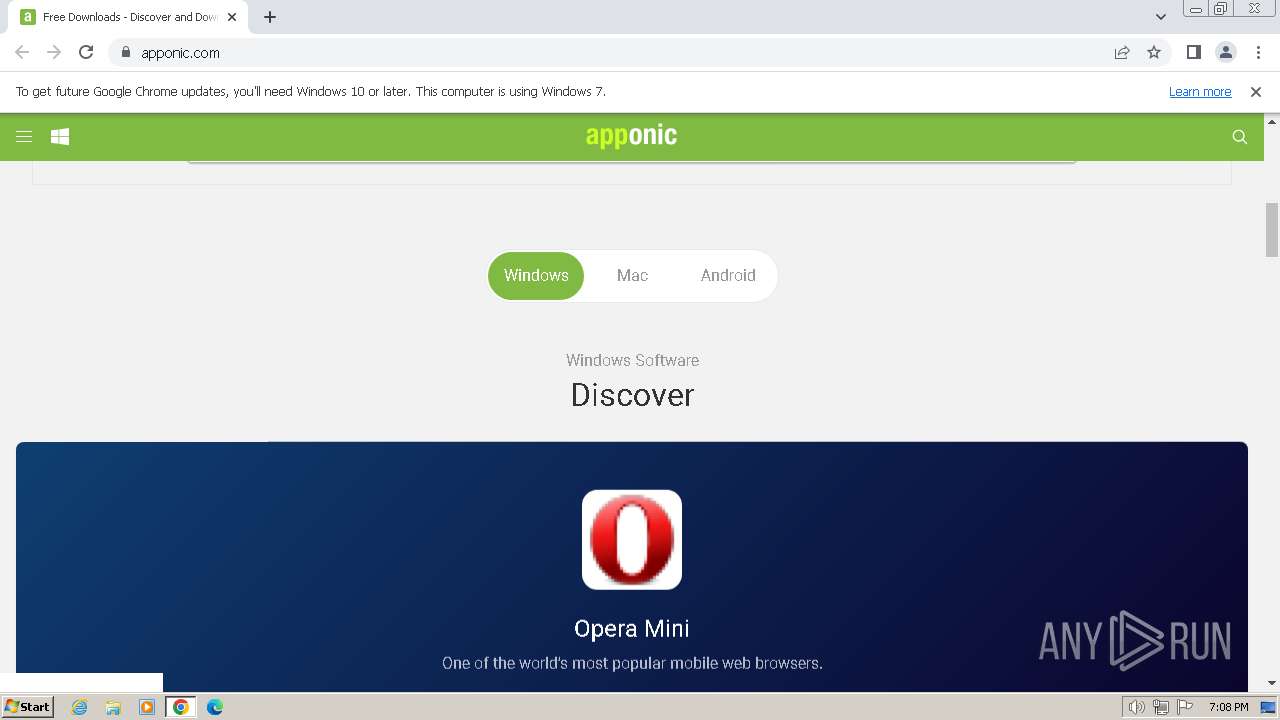Open the volume speaker tray icon

[1137, 707]
